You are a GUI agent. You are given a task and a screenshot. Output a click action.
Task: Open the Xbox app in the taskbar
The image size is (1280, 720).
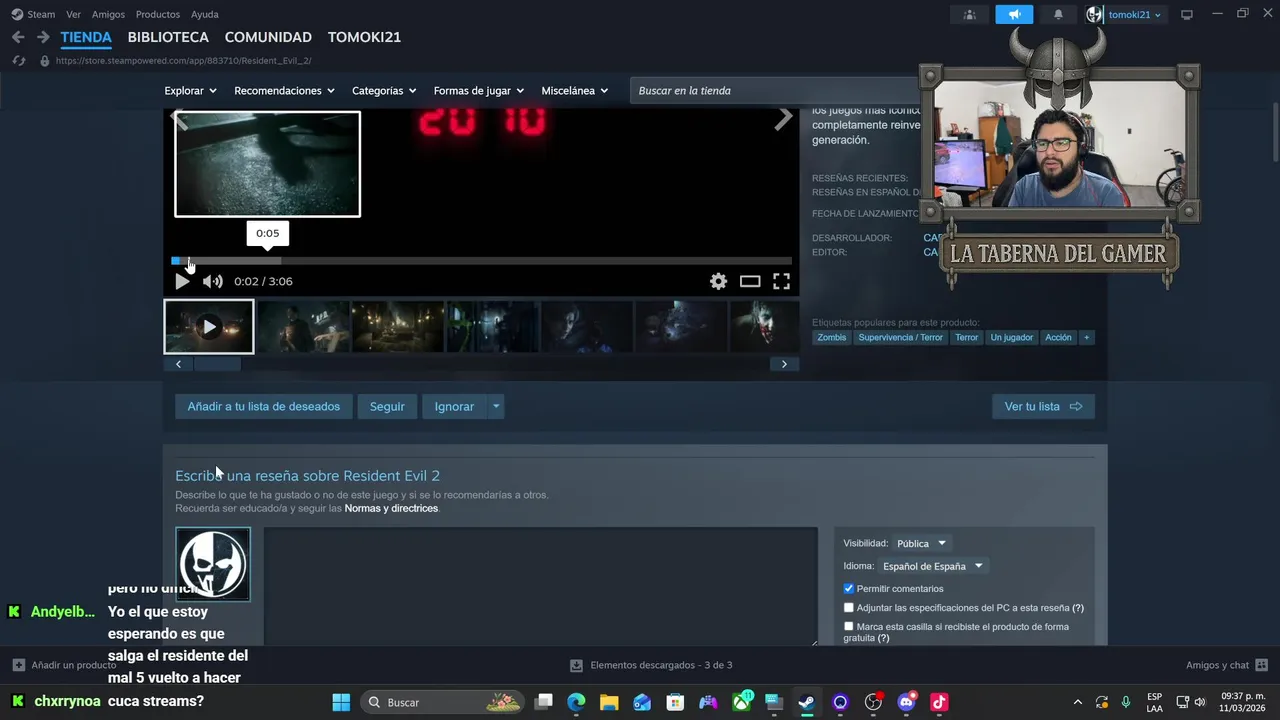tap(742, 702)
